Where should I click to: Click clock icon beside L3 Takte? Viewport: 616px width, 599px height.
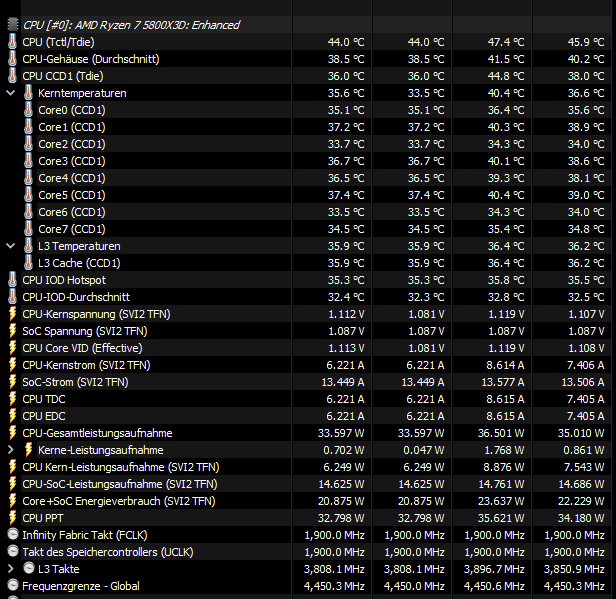pyautogui.click(x=29, y=568)
